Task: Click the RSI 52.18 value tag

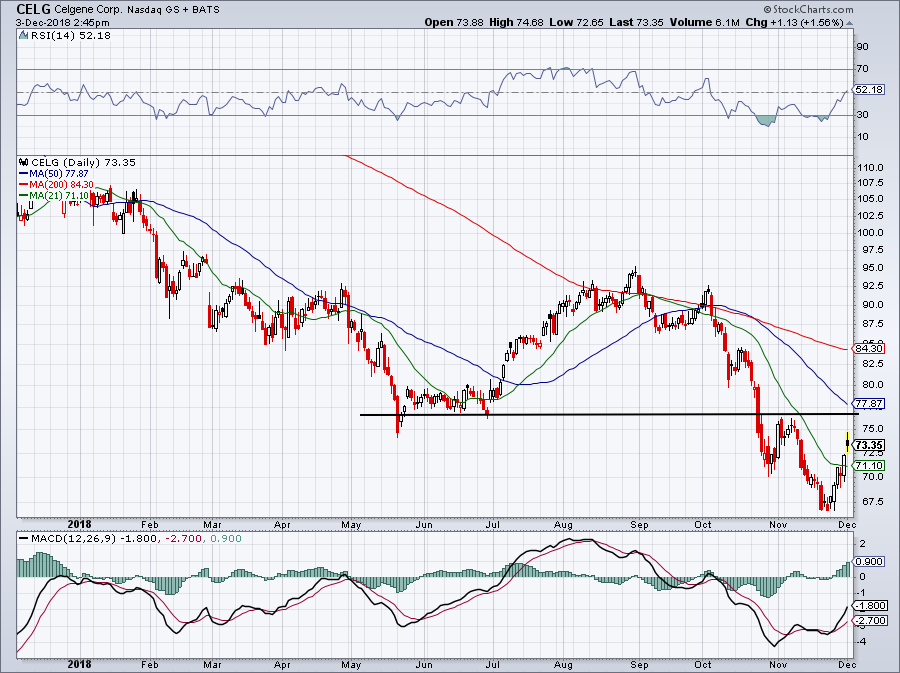Action: 868,90
